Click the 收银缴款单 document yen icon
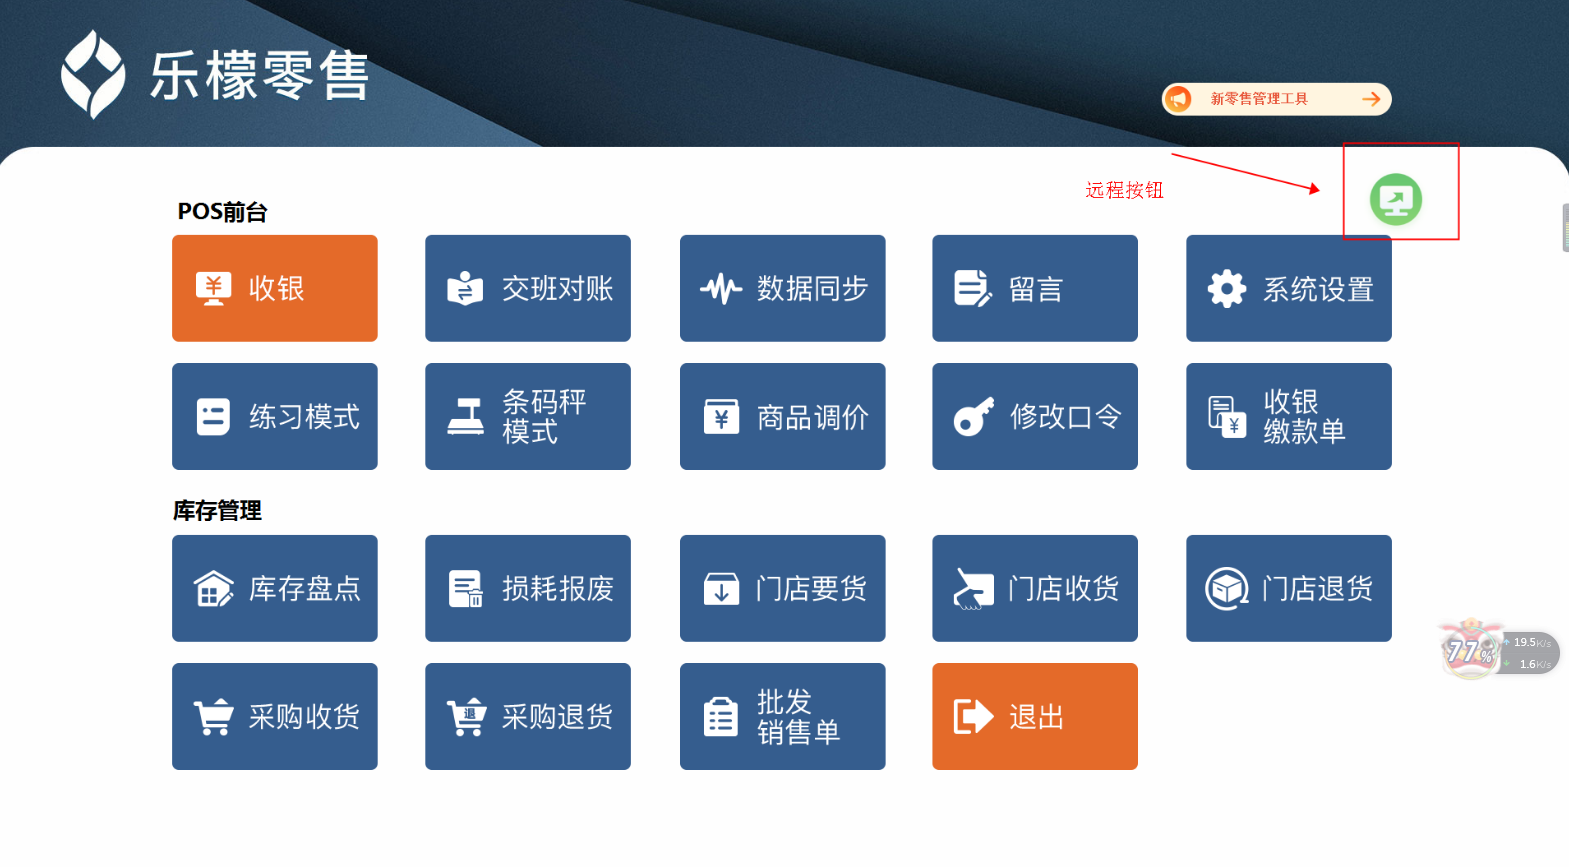This screenshot has width=1569, height=867. (x=1227, y=417)
